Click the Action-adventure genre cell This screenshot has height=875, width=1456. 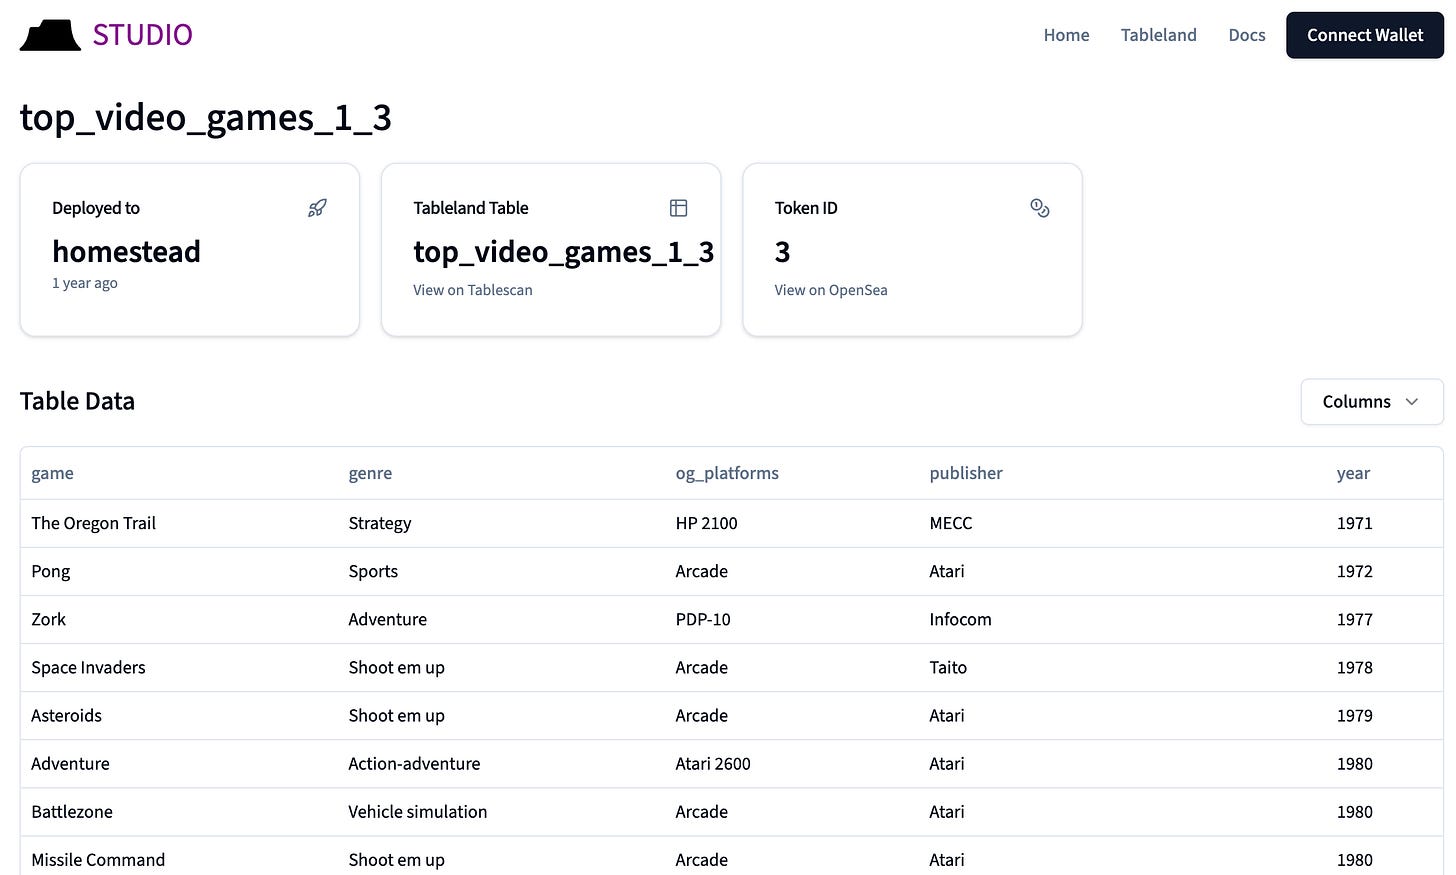click(x=414, y=763)
